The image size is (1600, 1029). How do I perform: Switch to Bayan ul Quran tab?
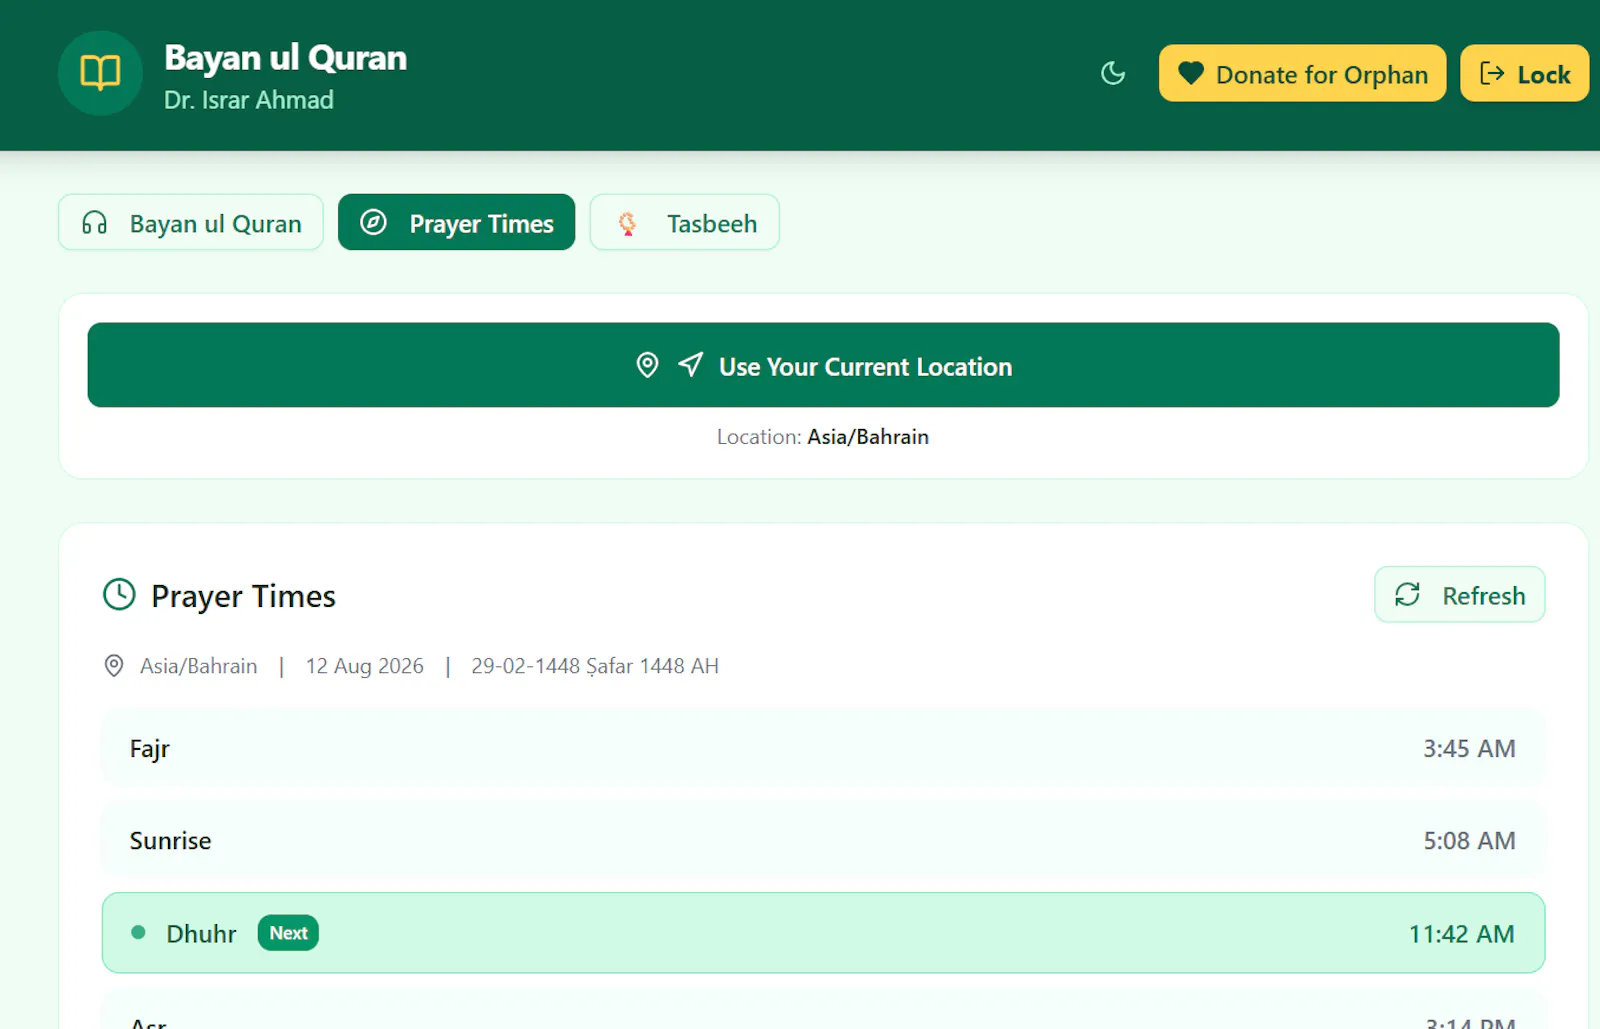coord(191,222)
